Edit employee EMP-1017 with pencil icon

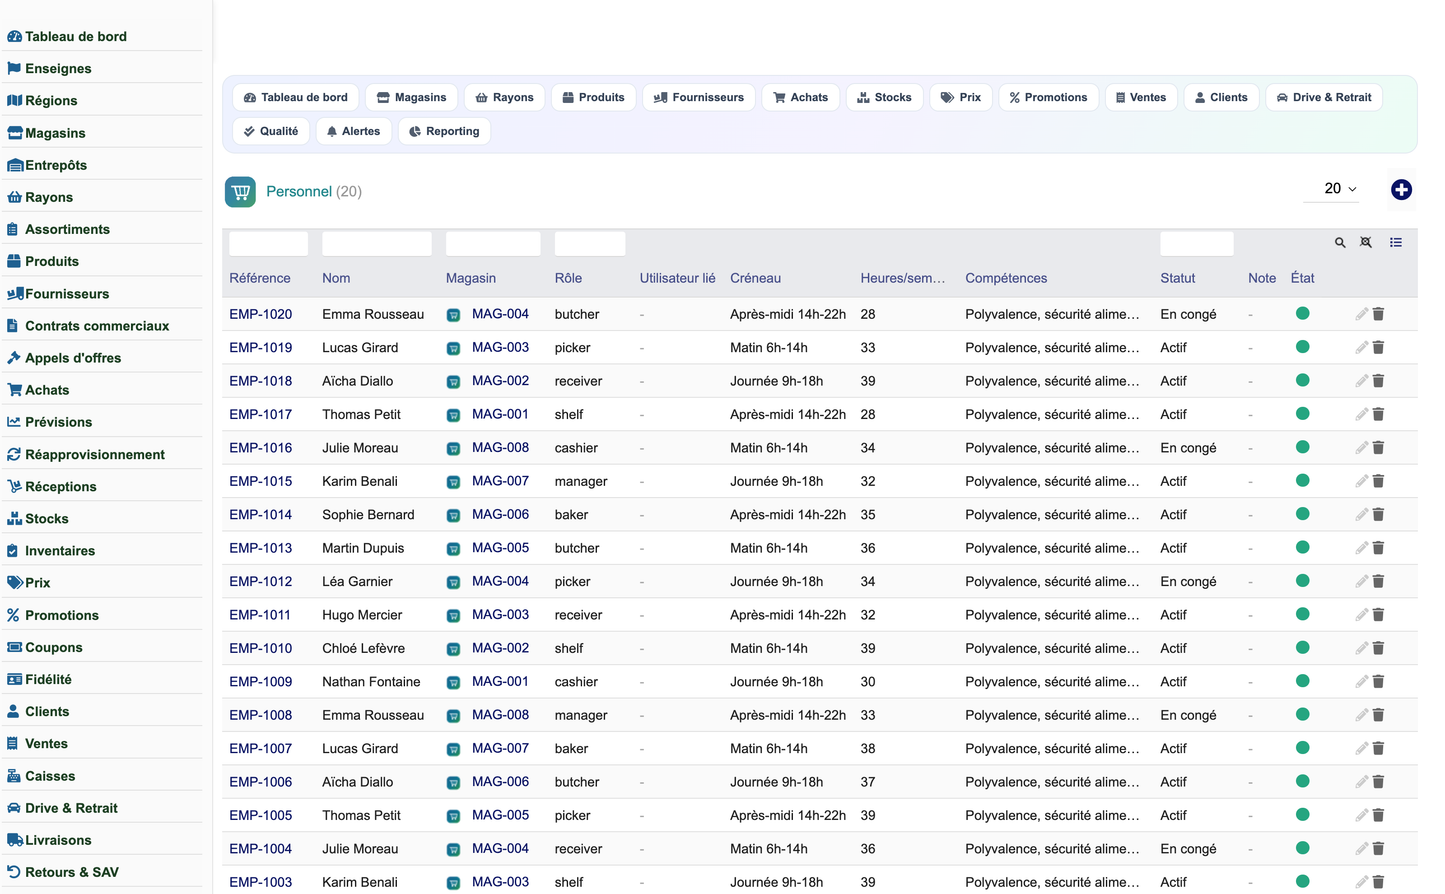point(1361,414)
